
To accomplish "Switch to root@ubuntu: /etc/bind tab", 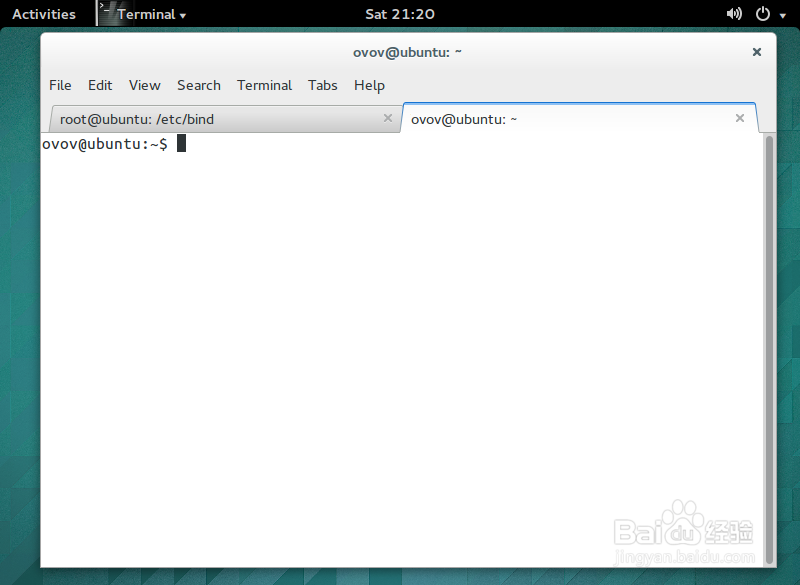I will [x=224, y=119].
